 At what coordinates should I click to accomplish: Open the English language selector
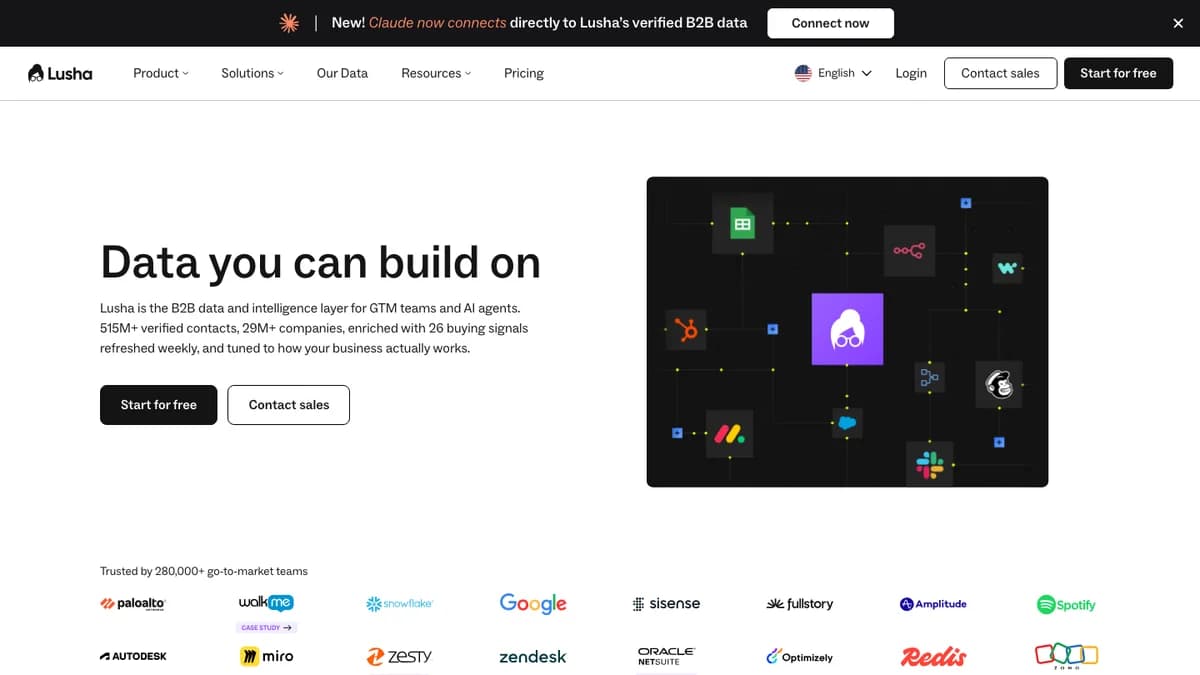834,73
